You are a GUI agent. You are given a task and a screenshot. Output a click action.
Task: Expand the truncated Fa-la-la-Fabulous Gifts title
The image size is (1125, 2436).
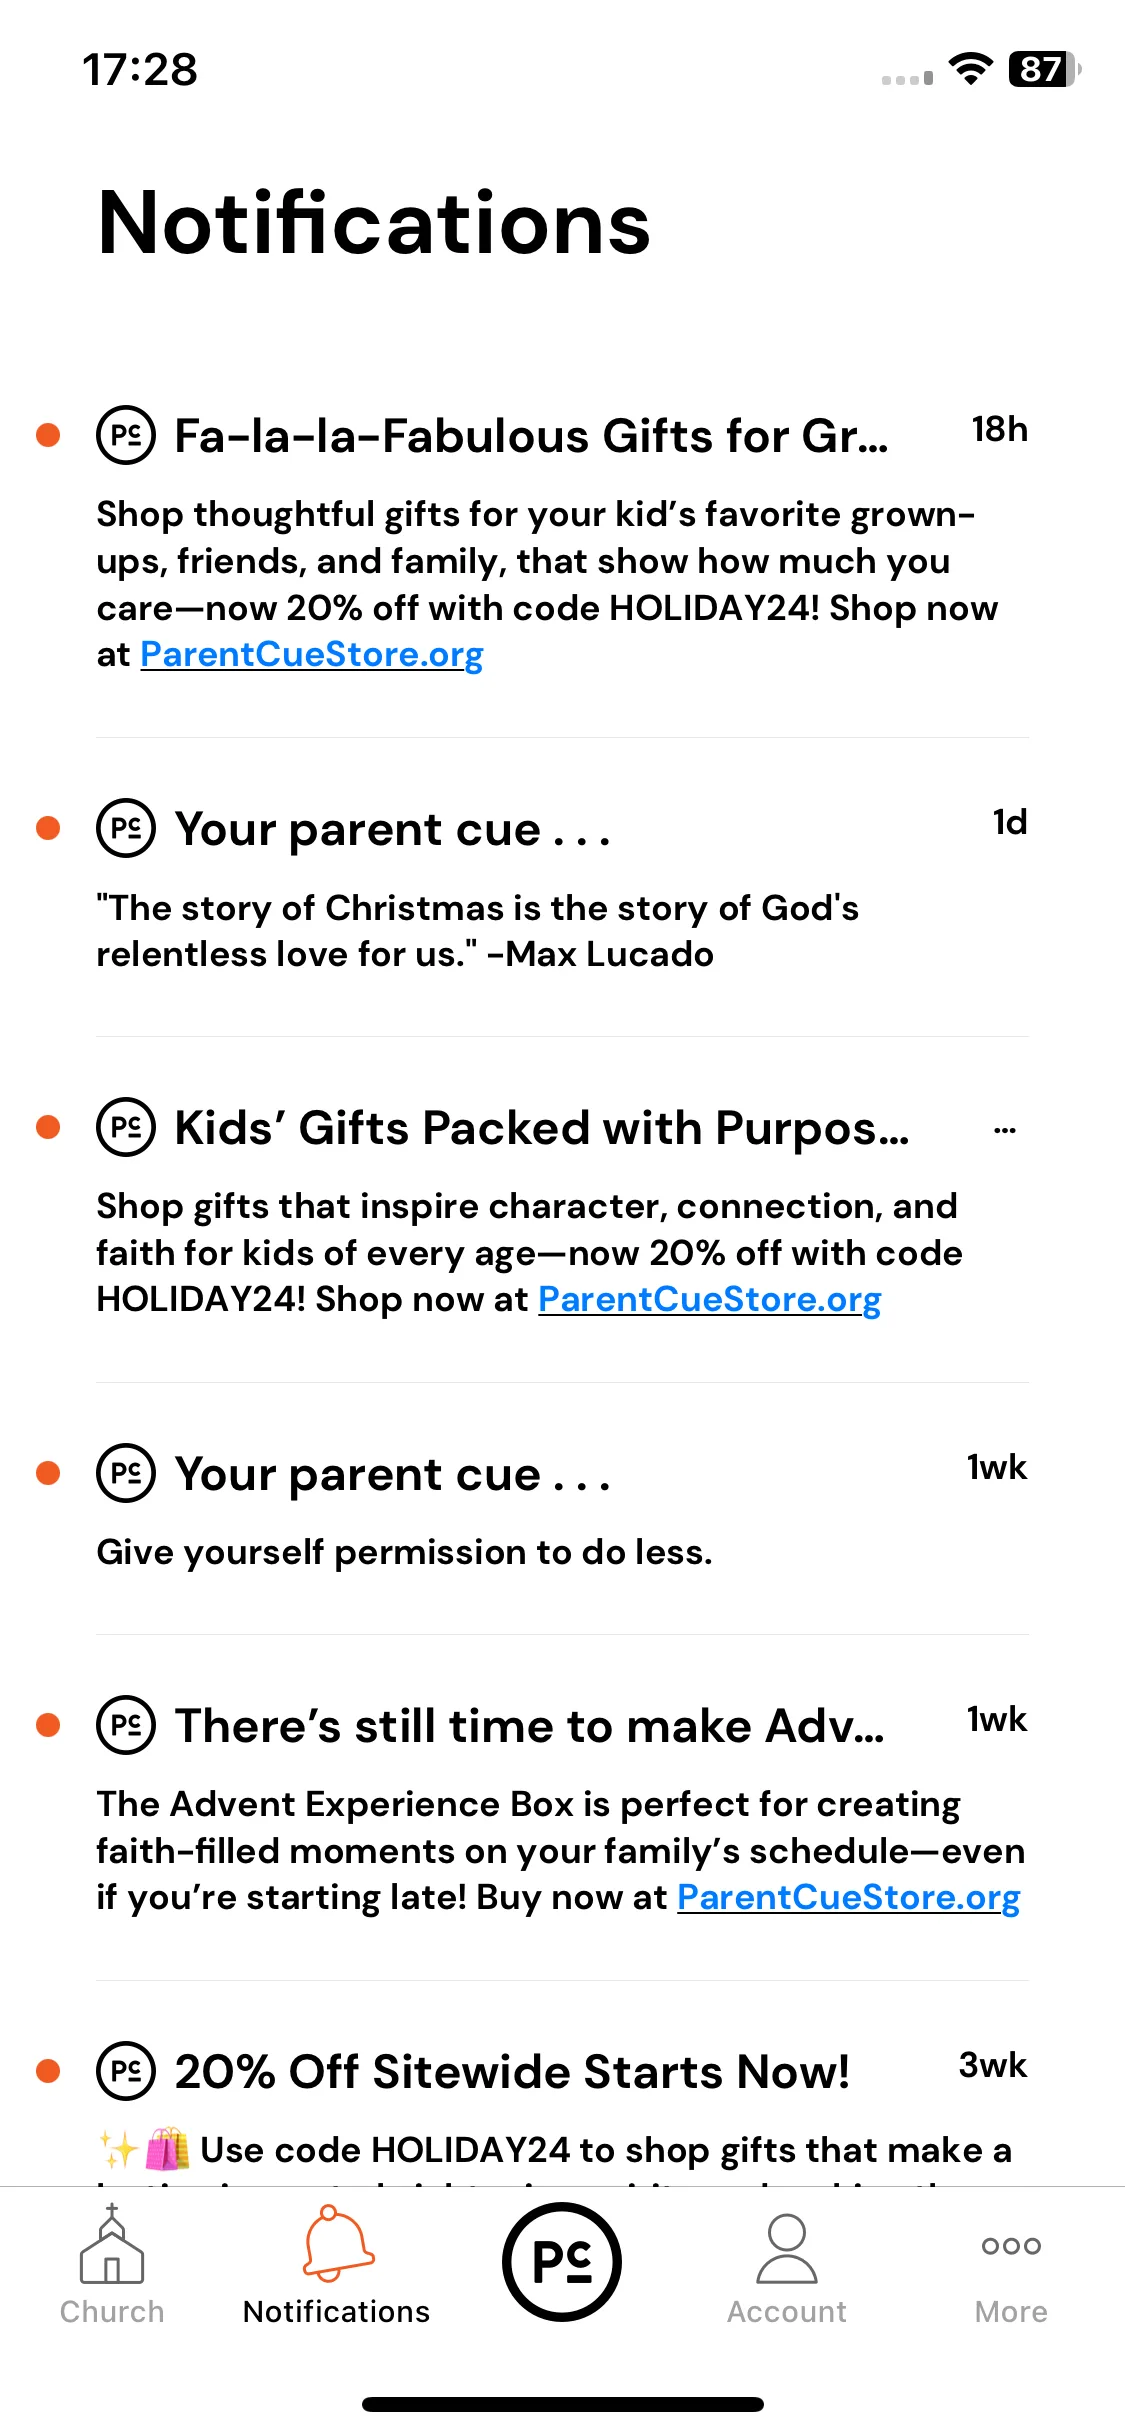point(531,436)
